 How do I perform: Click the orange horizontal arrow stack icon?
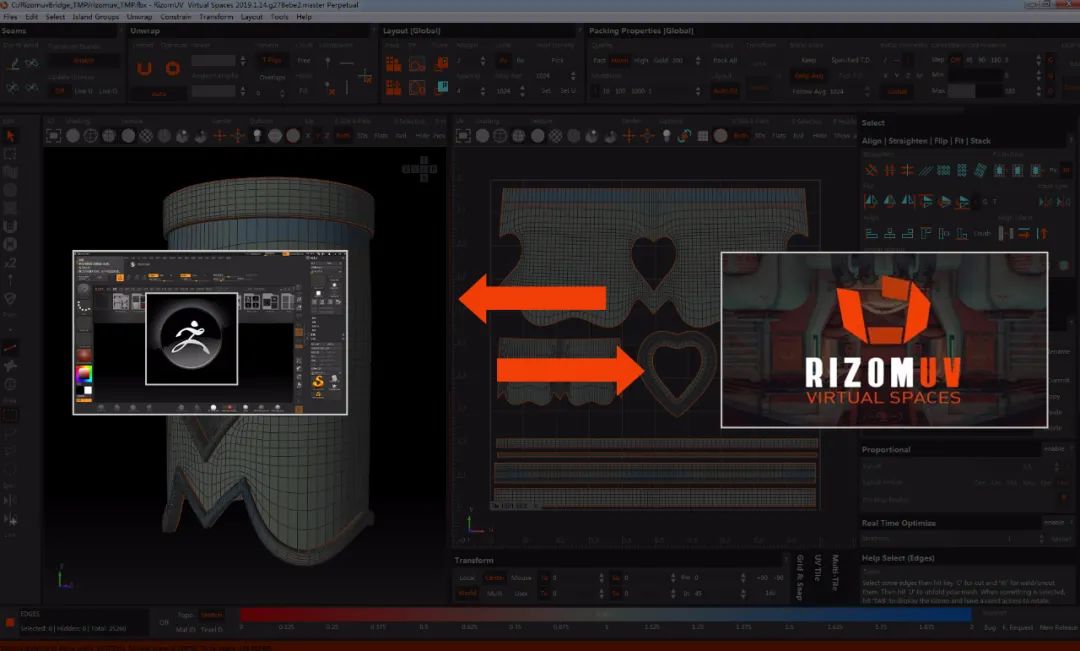click(1024, 234)
